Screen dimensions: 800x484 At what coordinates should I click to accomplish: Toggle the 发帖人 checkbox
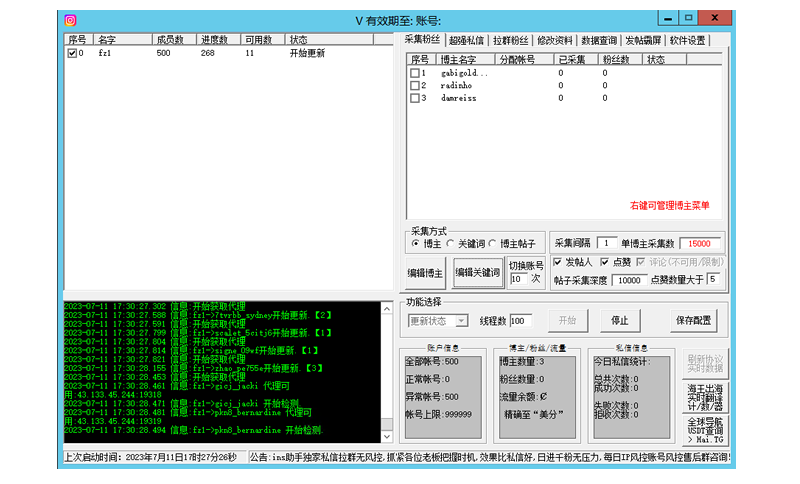click(558, 262)
